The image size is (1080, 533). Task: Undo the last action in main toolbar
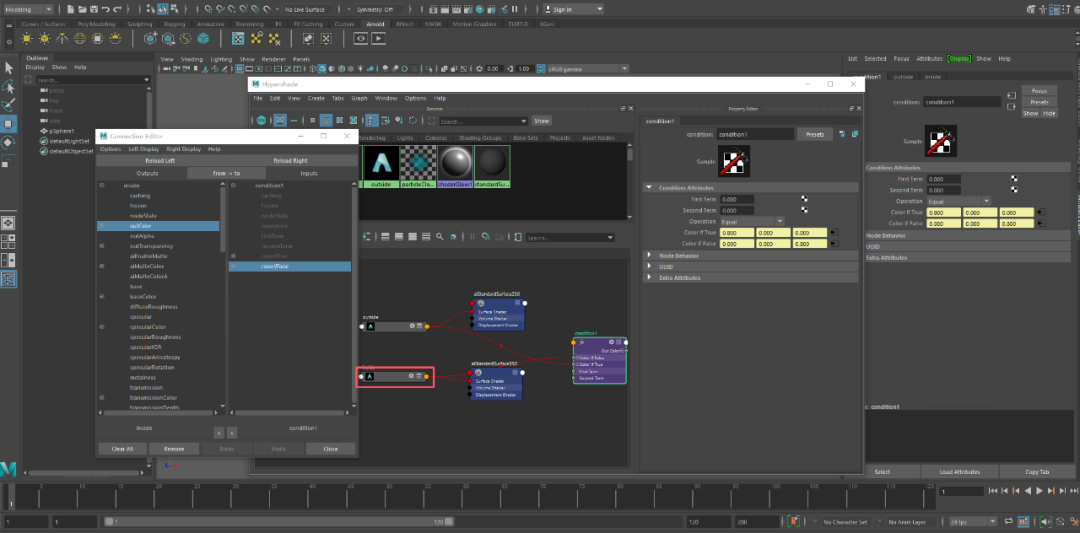105,10
